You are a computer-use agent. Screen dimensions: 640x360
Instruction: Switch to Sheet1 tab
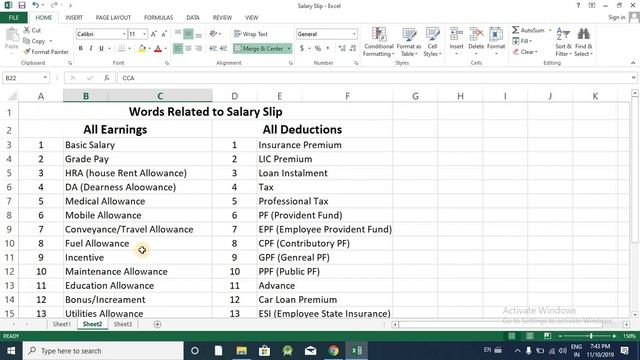click(x=62, y=324)
